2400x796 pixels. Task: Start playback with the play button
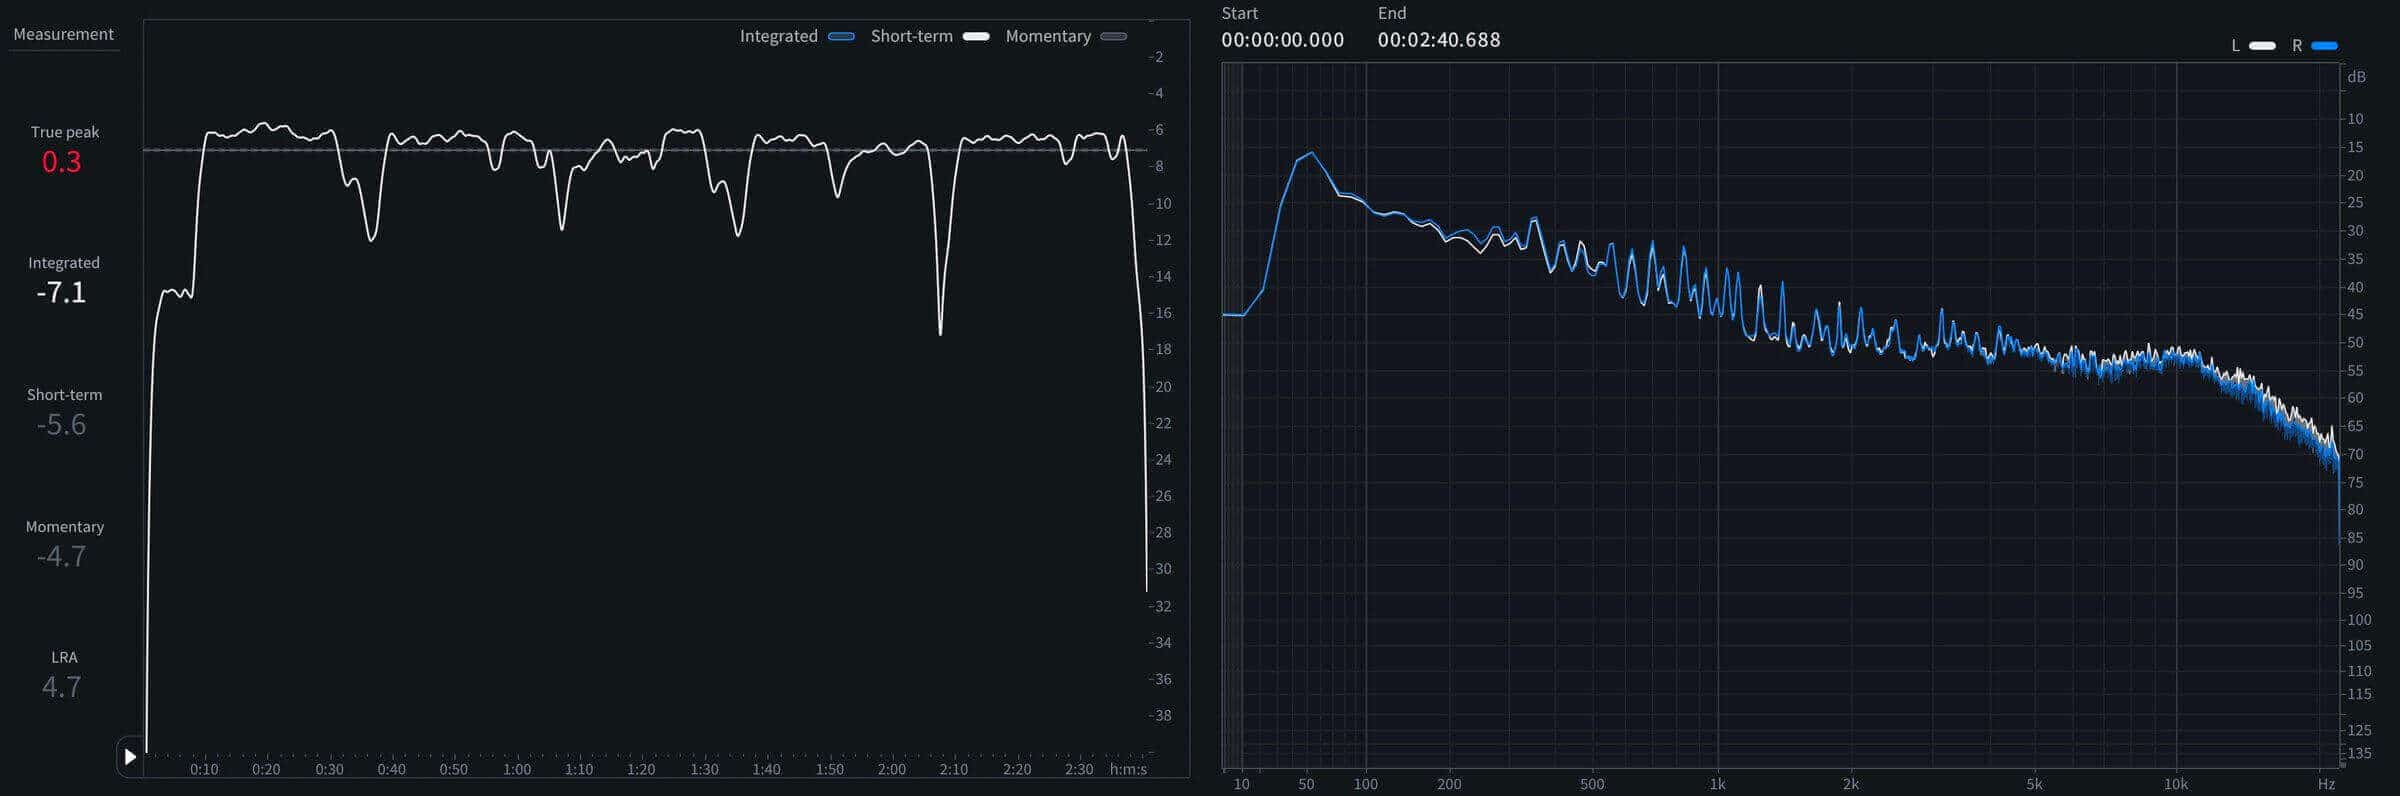[130, 757]
